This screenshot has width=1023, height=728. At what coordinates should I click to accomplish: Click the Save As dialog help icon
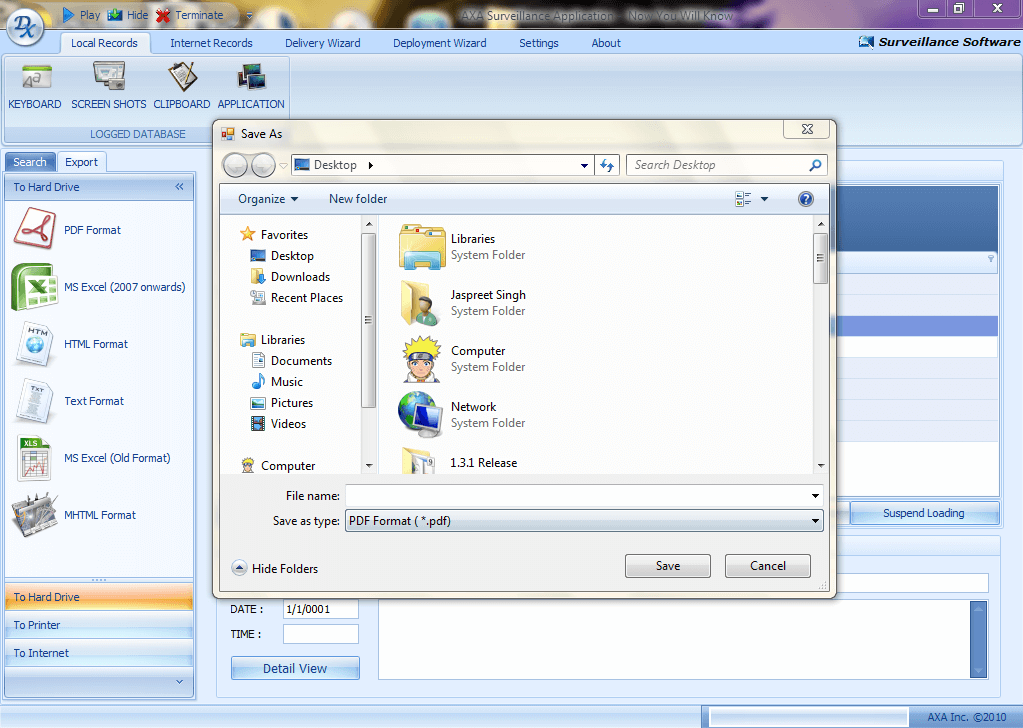click(x=806, y=199)
